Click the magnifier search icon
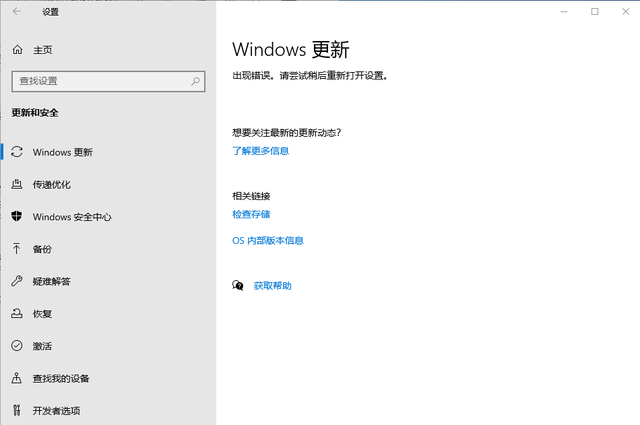640x425 pixels. tap(196, 81)
